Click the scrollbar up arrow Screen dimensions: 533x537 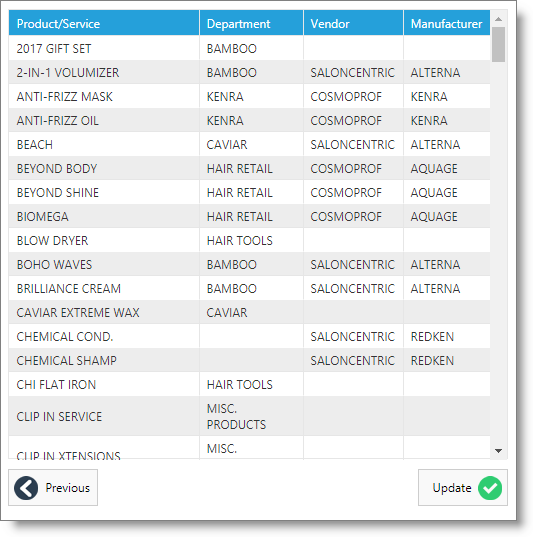[498, 19]
